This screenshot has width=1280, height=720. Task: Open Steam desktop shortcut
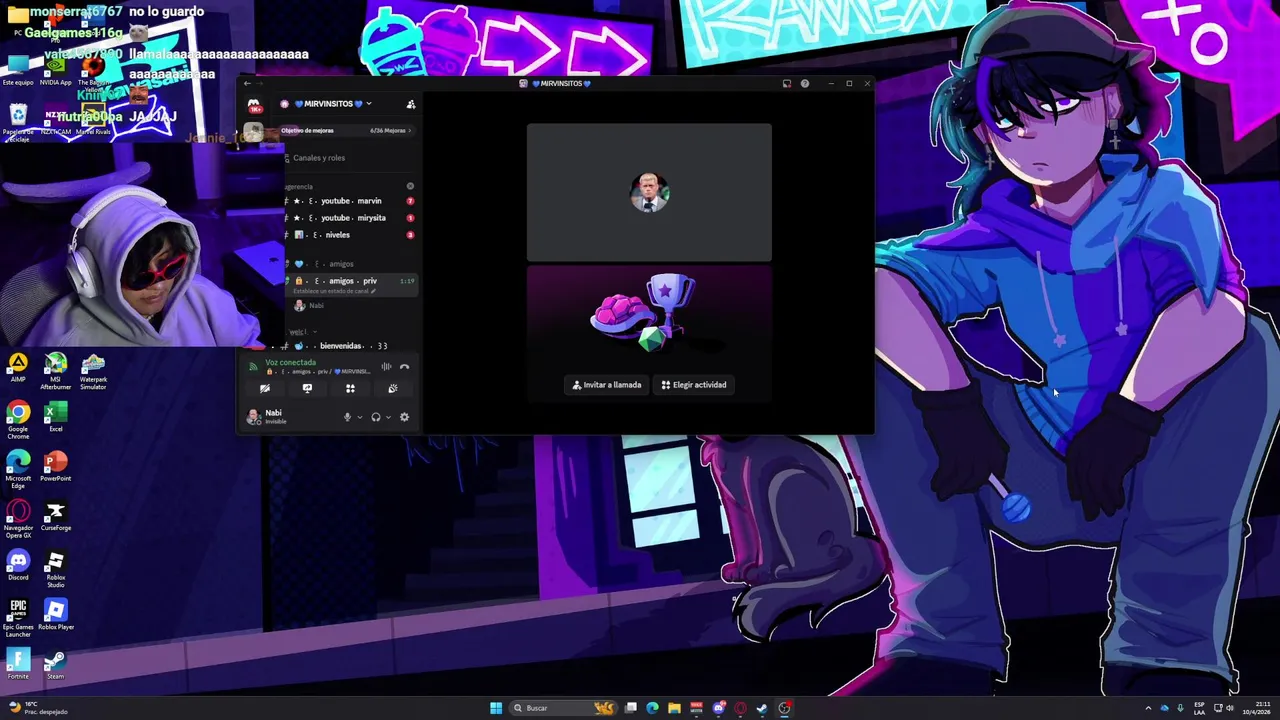(x=56, y=665)
